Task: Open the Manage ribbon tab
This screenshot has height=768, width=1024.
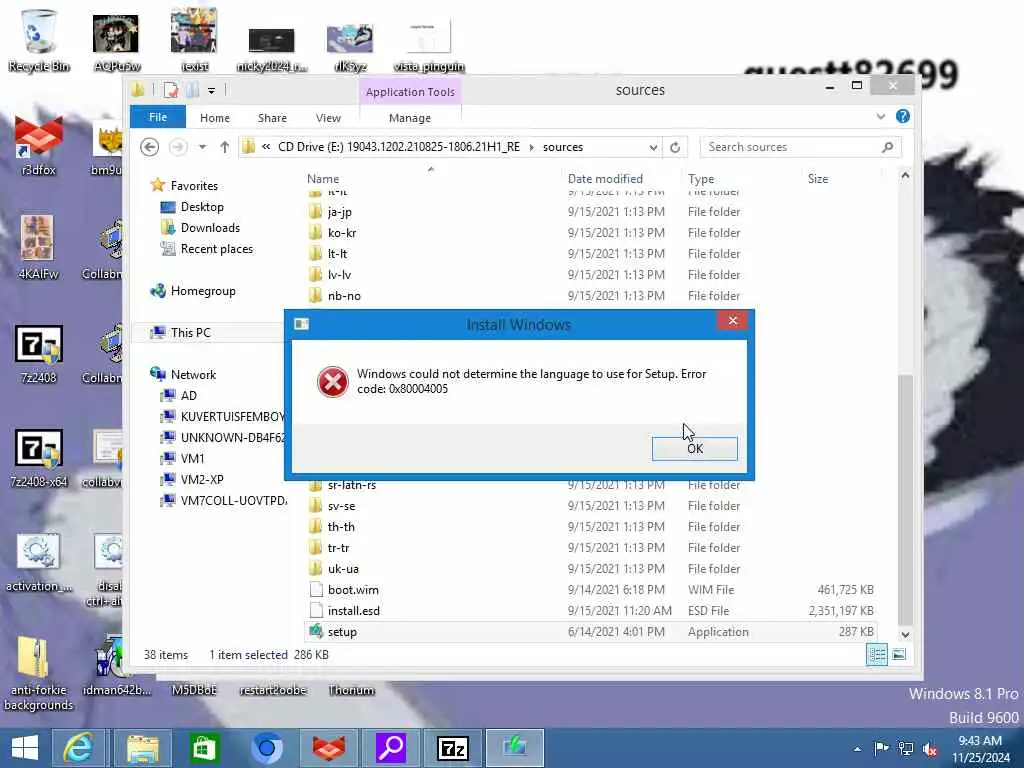Action: tap(409, 118)
